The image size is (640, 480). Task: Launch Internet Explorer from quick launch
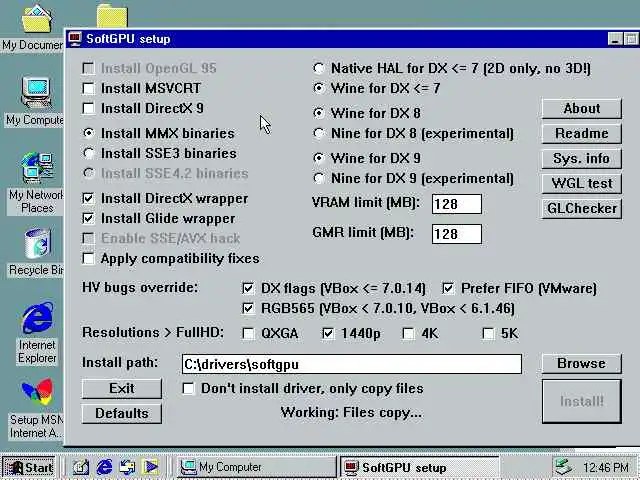click(x=104, y=467)
